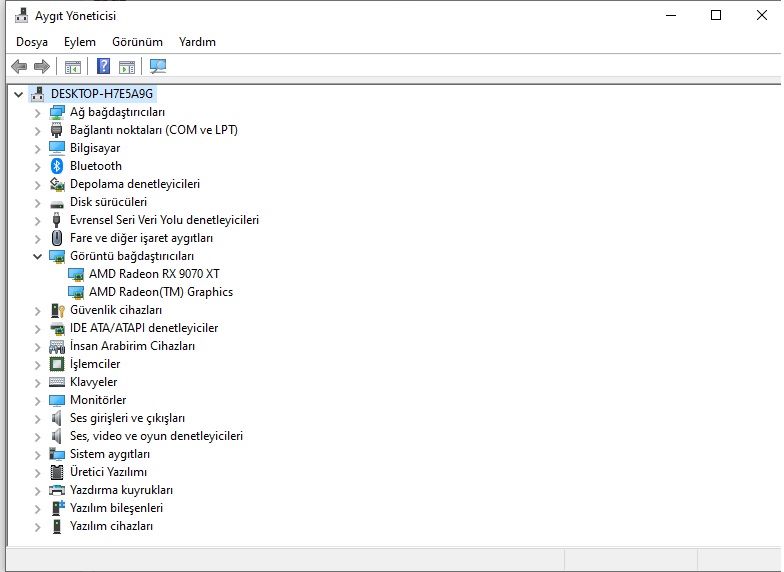This screenshot has width=784, height=572.
Task: Select the Depolama denetleyicileri row
Action: point(135,184)
